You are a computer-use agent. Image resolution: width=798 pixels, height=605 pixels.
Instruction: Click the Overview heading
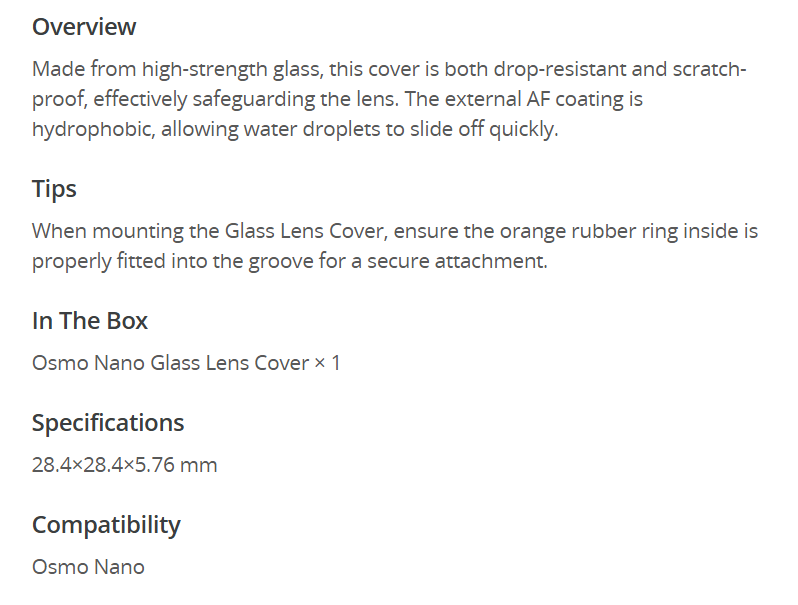coord(84,27)
